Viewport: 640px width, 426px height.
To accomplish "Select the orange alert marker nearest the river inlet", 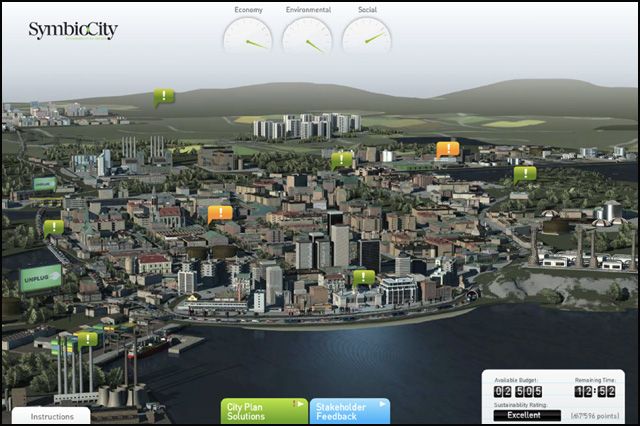I will point(447,149).
